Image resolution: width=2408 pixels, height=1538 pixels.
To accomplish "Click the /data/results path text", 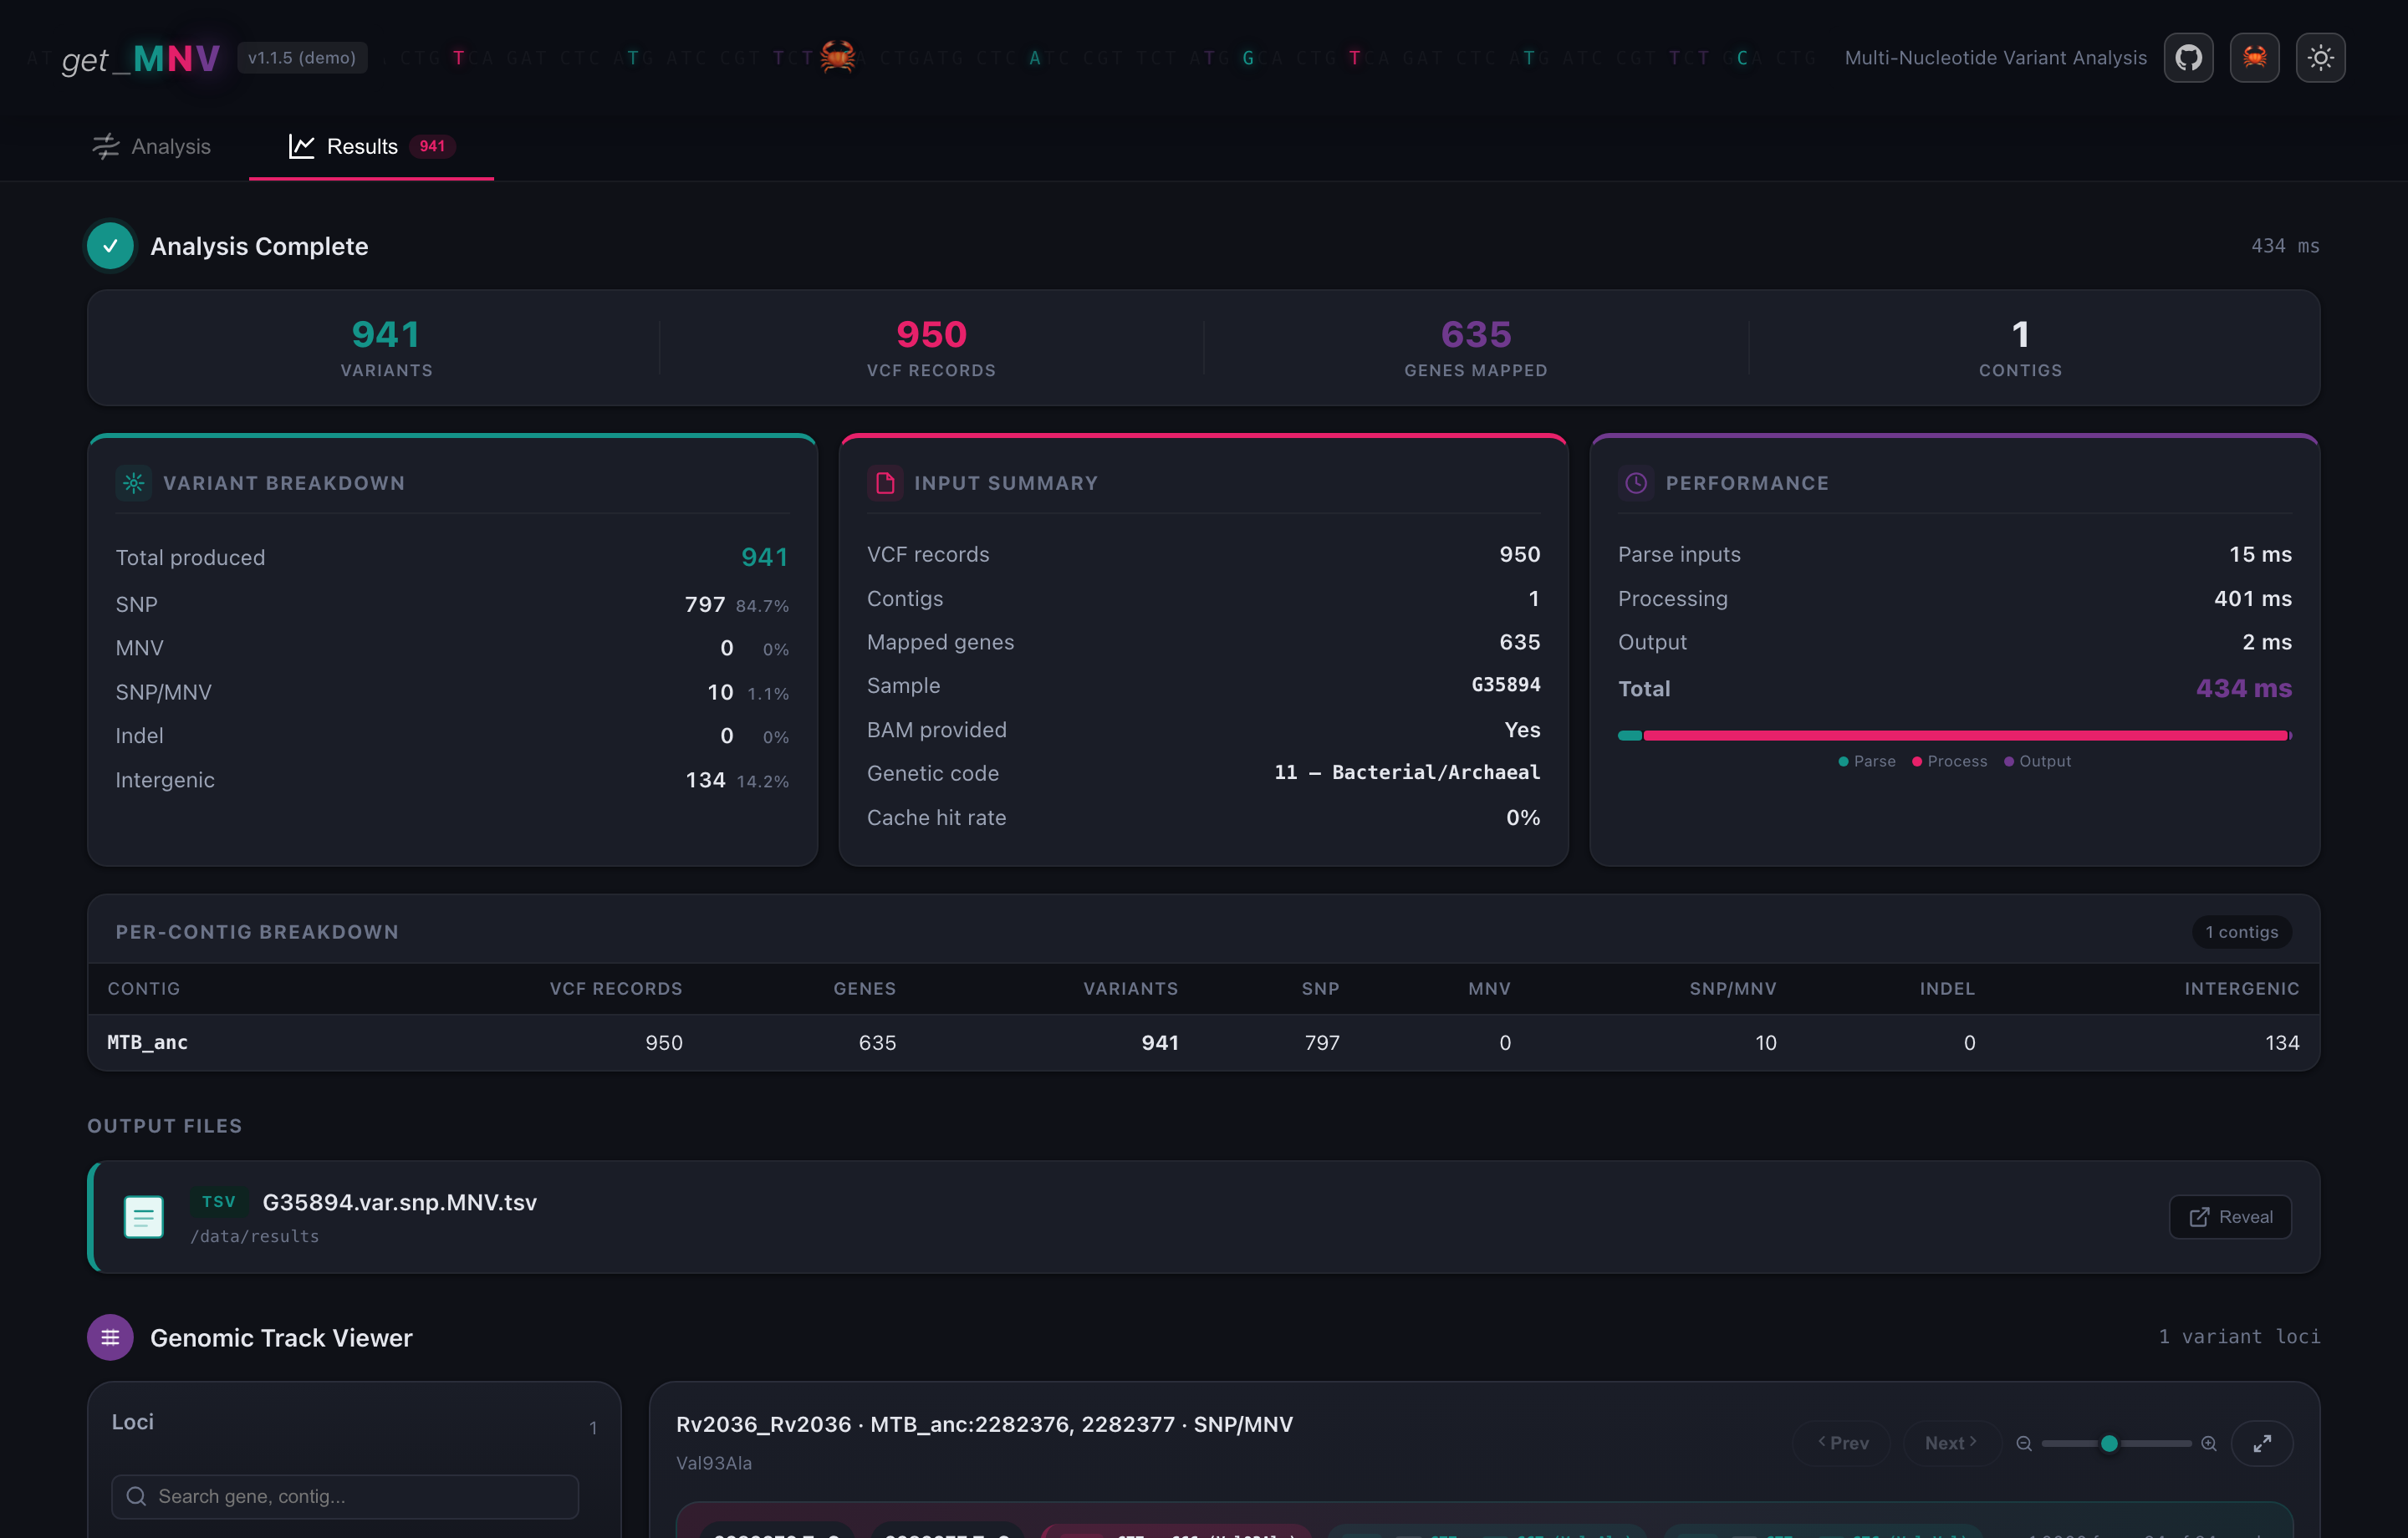I will pos(255,1236).
